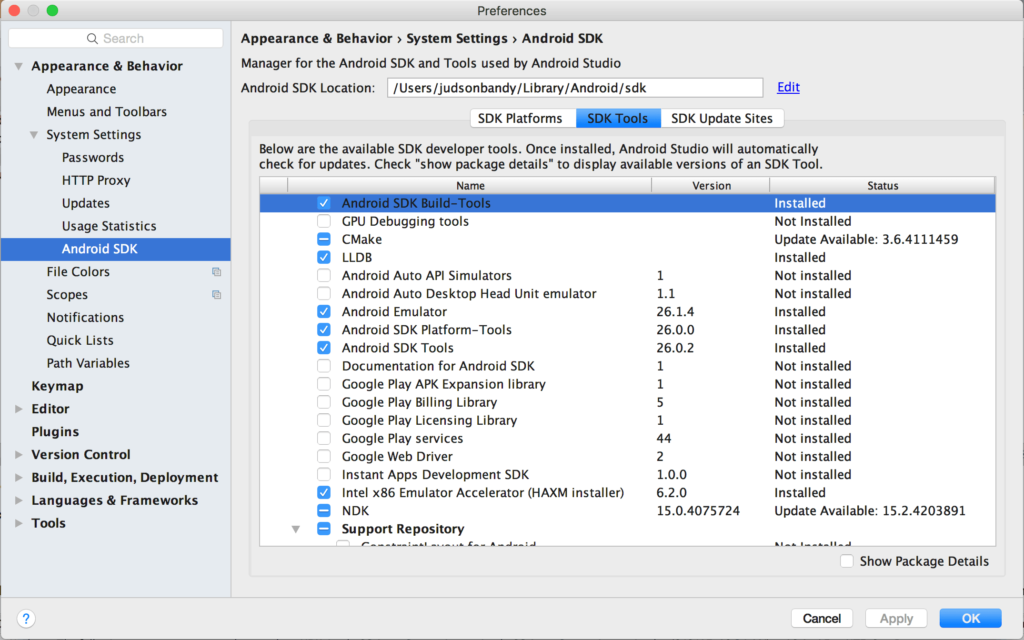Select the Plugins settings page
The width and height of the screenshot is (1024, 640).
click(x=56, y=432)
